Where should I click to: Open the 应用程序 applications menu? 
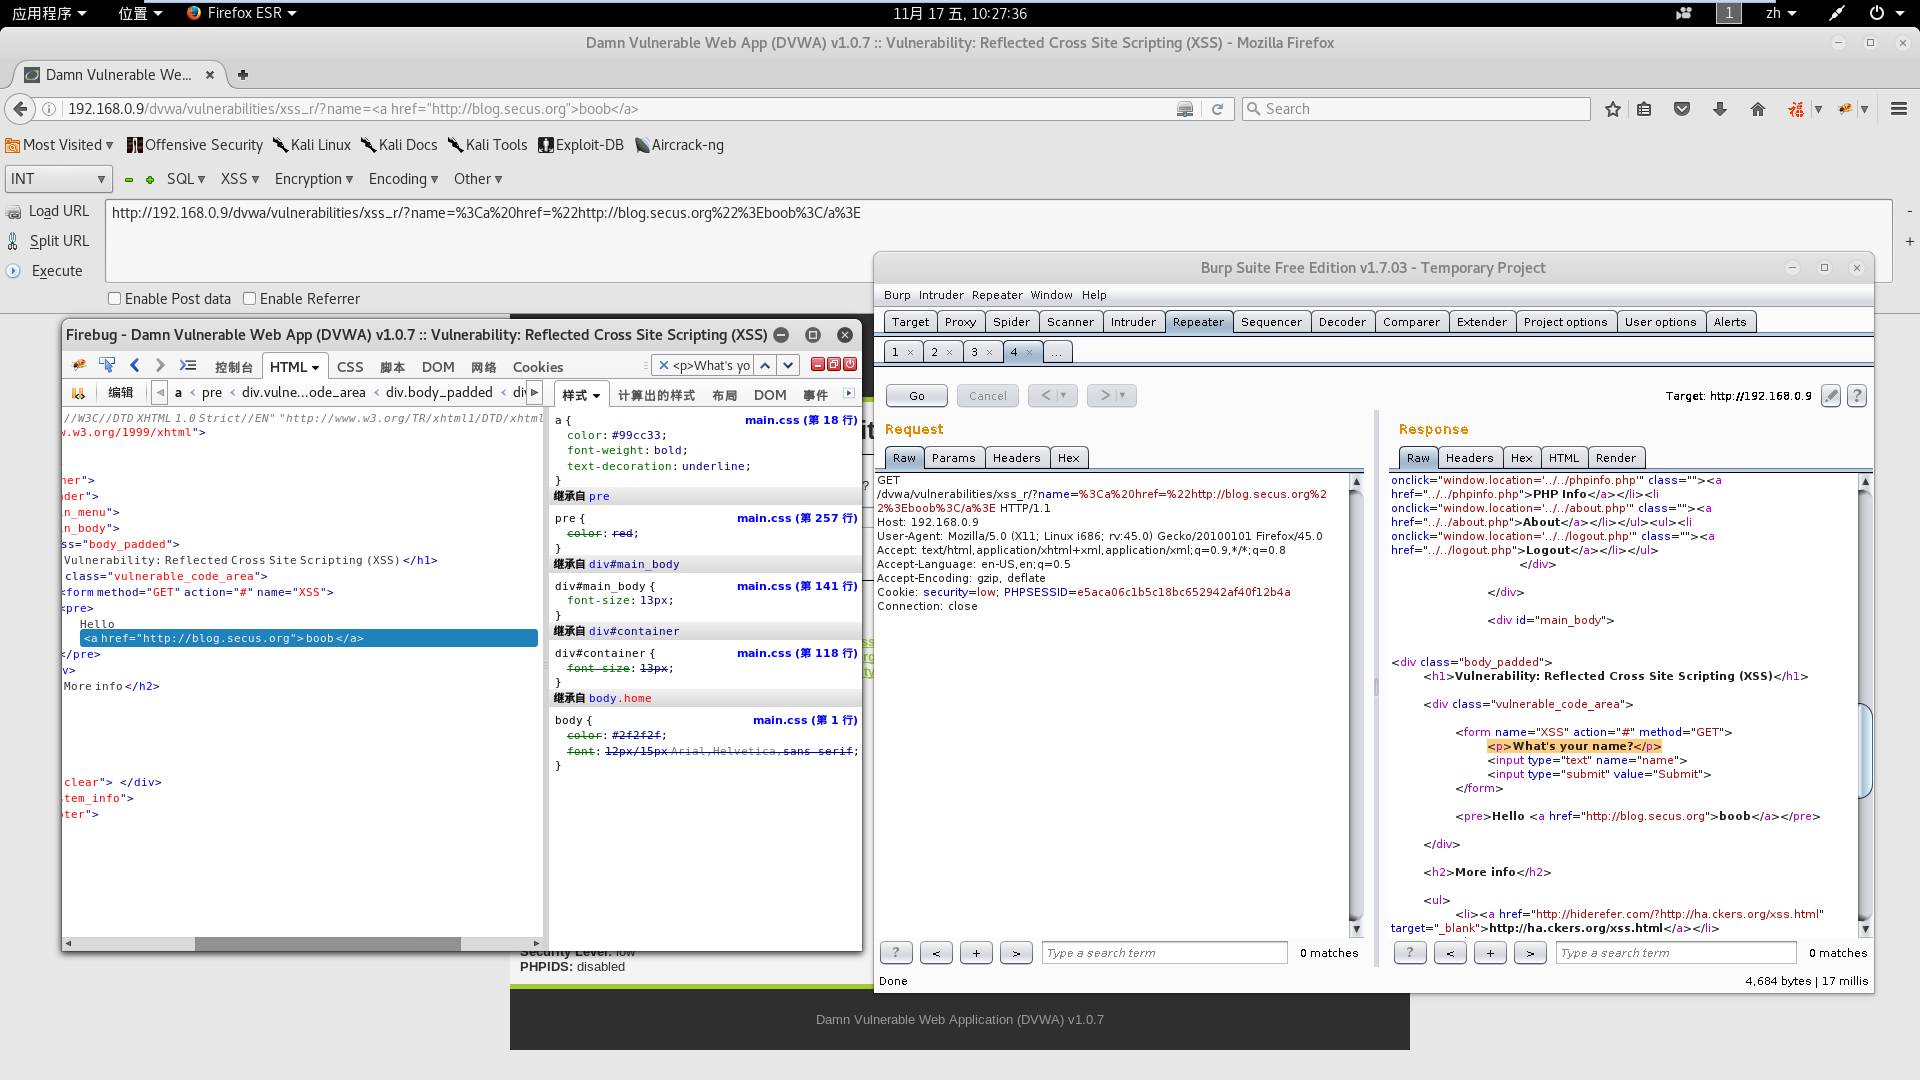[48, 13]
